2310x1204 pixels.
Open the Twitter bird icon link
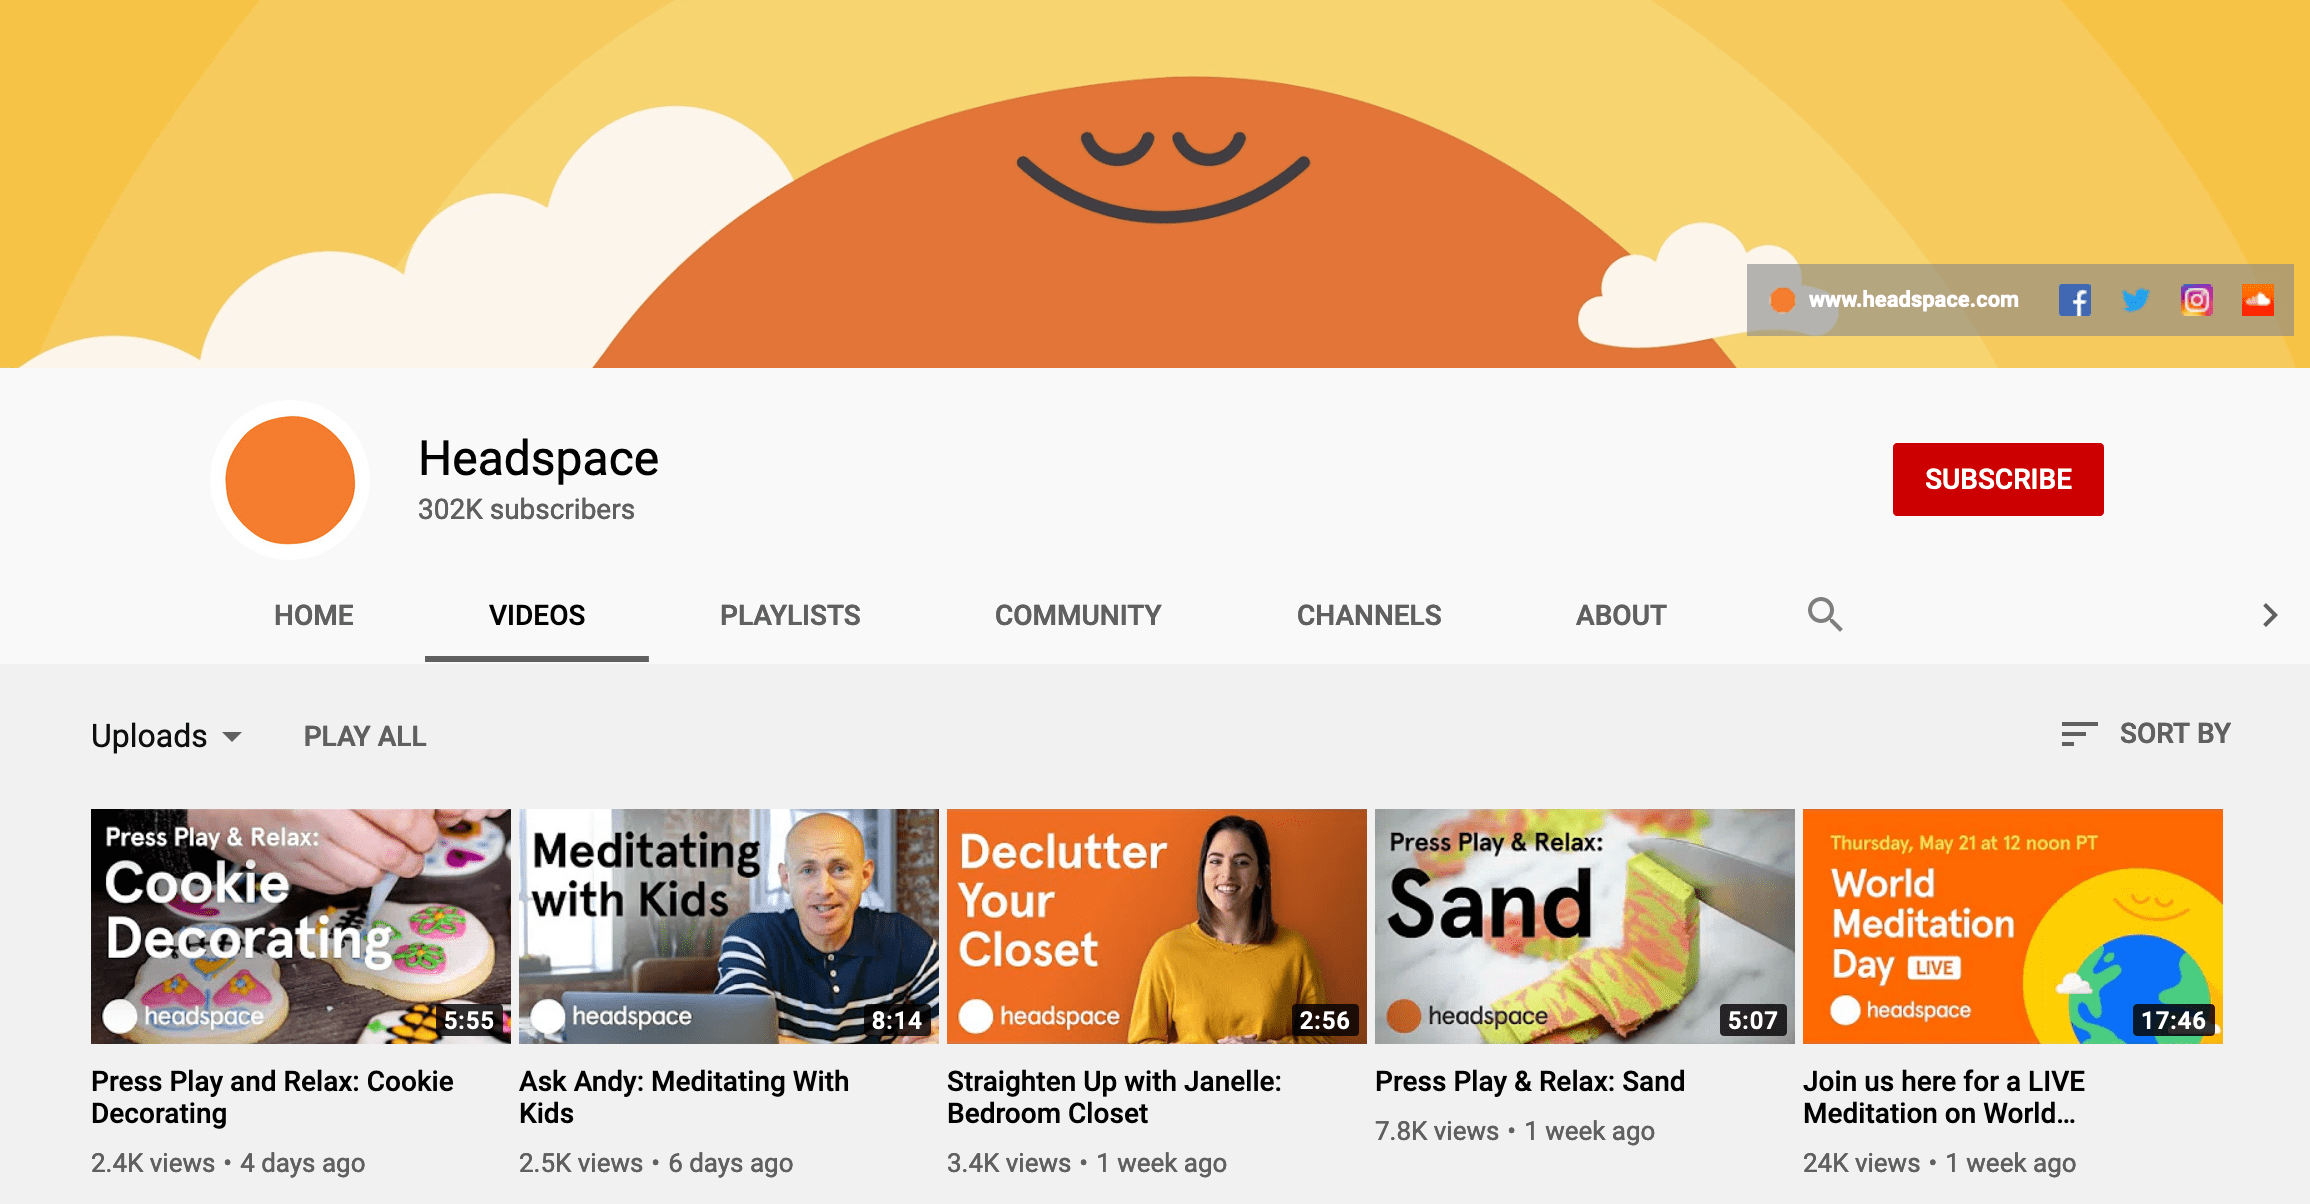click(x=2135, y=300)
